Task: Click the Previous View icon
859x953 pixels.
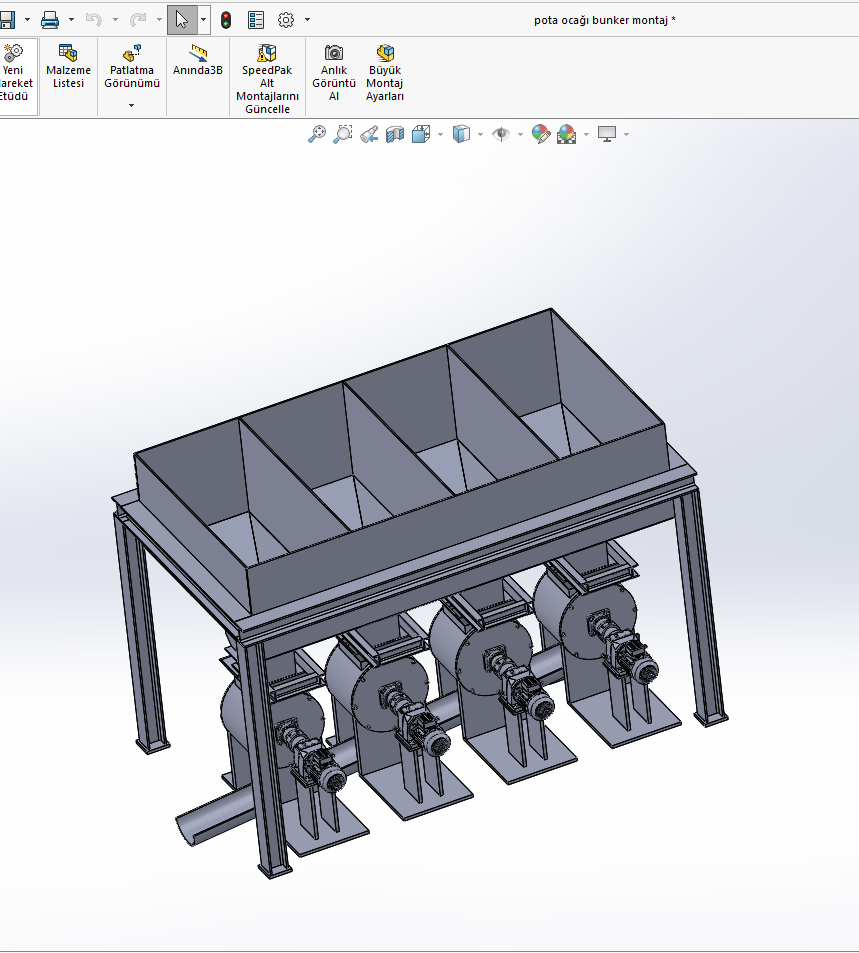Action: click(369, 134)
